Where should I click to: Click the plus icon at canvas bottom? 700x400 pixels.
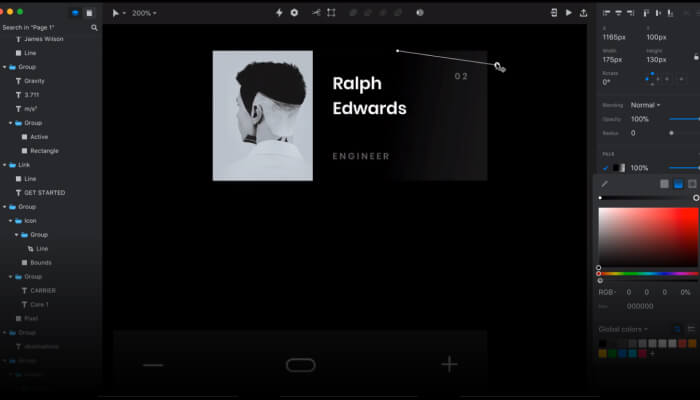click(x=449, y=364)
